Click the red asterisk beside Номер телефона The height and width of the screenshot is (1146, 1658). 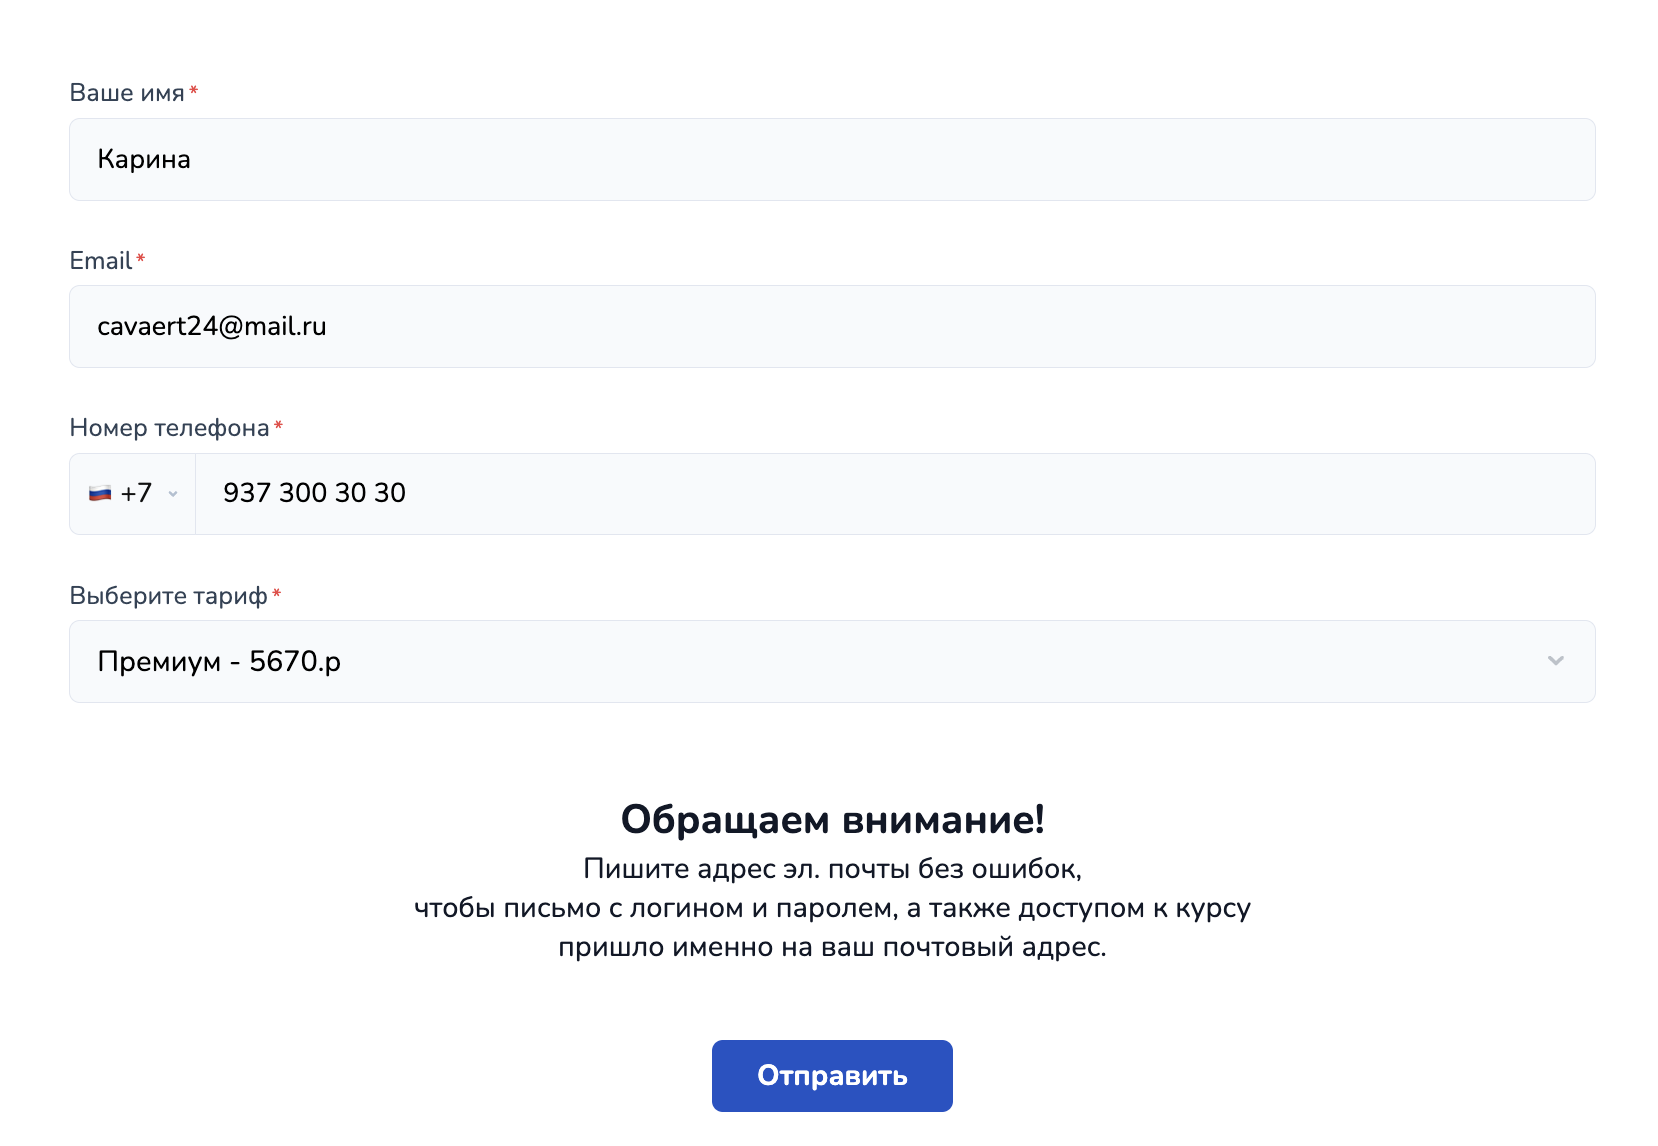(x=278, y=425)
